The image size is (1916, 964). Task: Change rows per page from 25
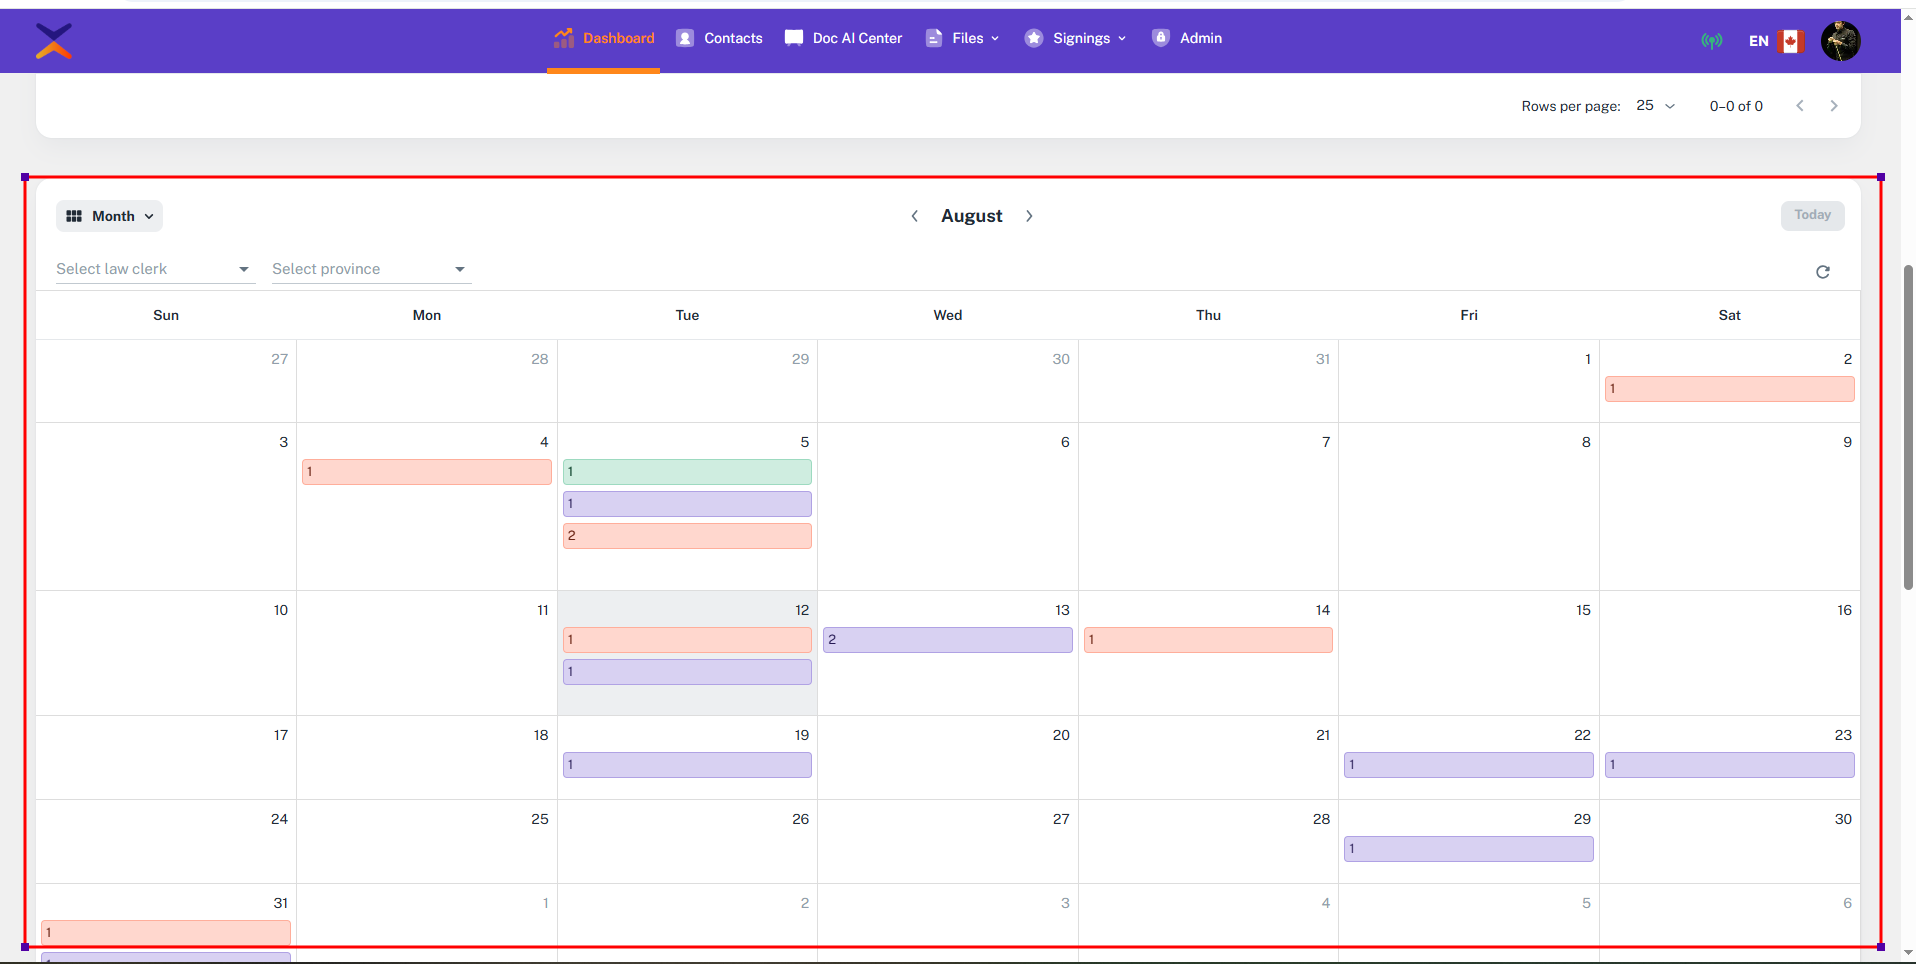pos(1655,106)
